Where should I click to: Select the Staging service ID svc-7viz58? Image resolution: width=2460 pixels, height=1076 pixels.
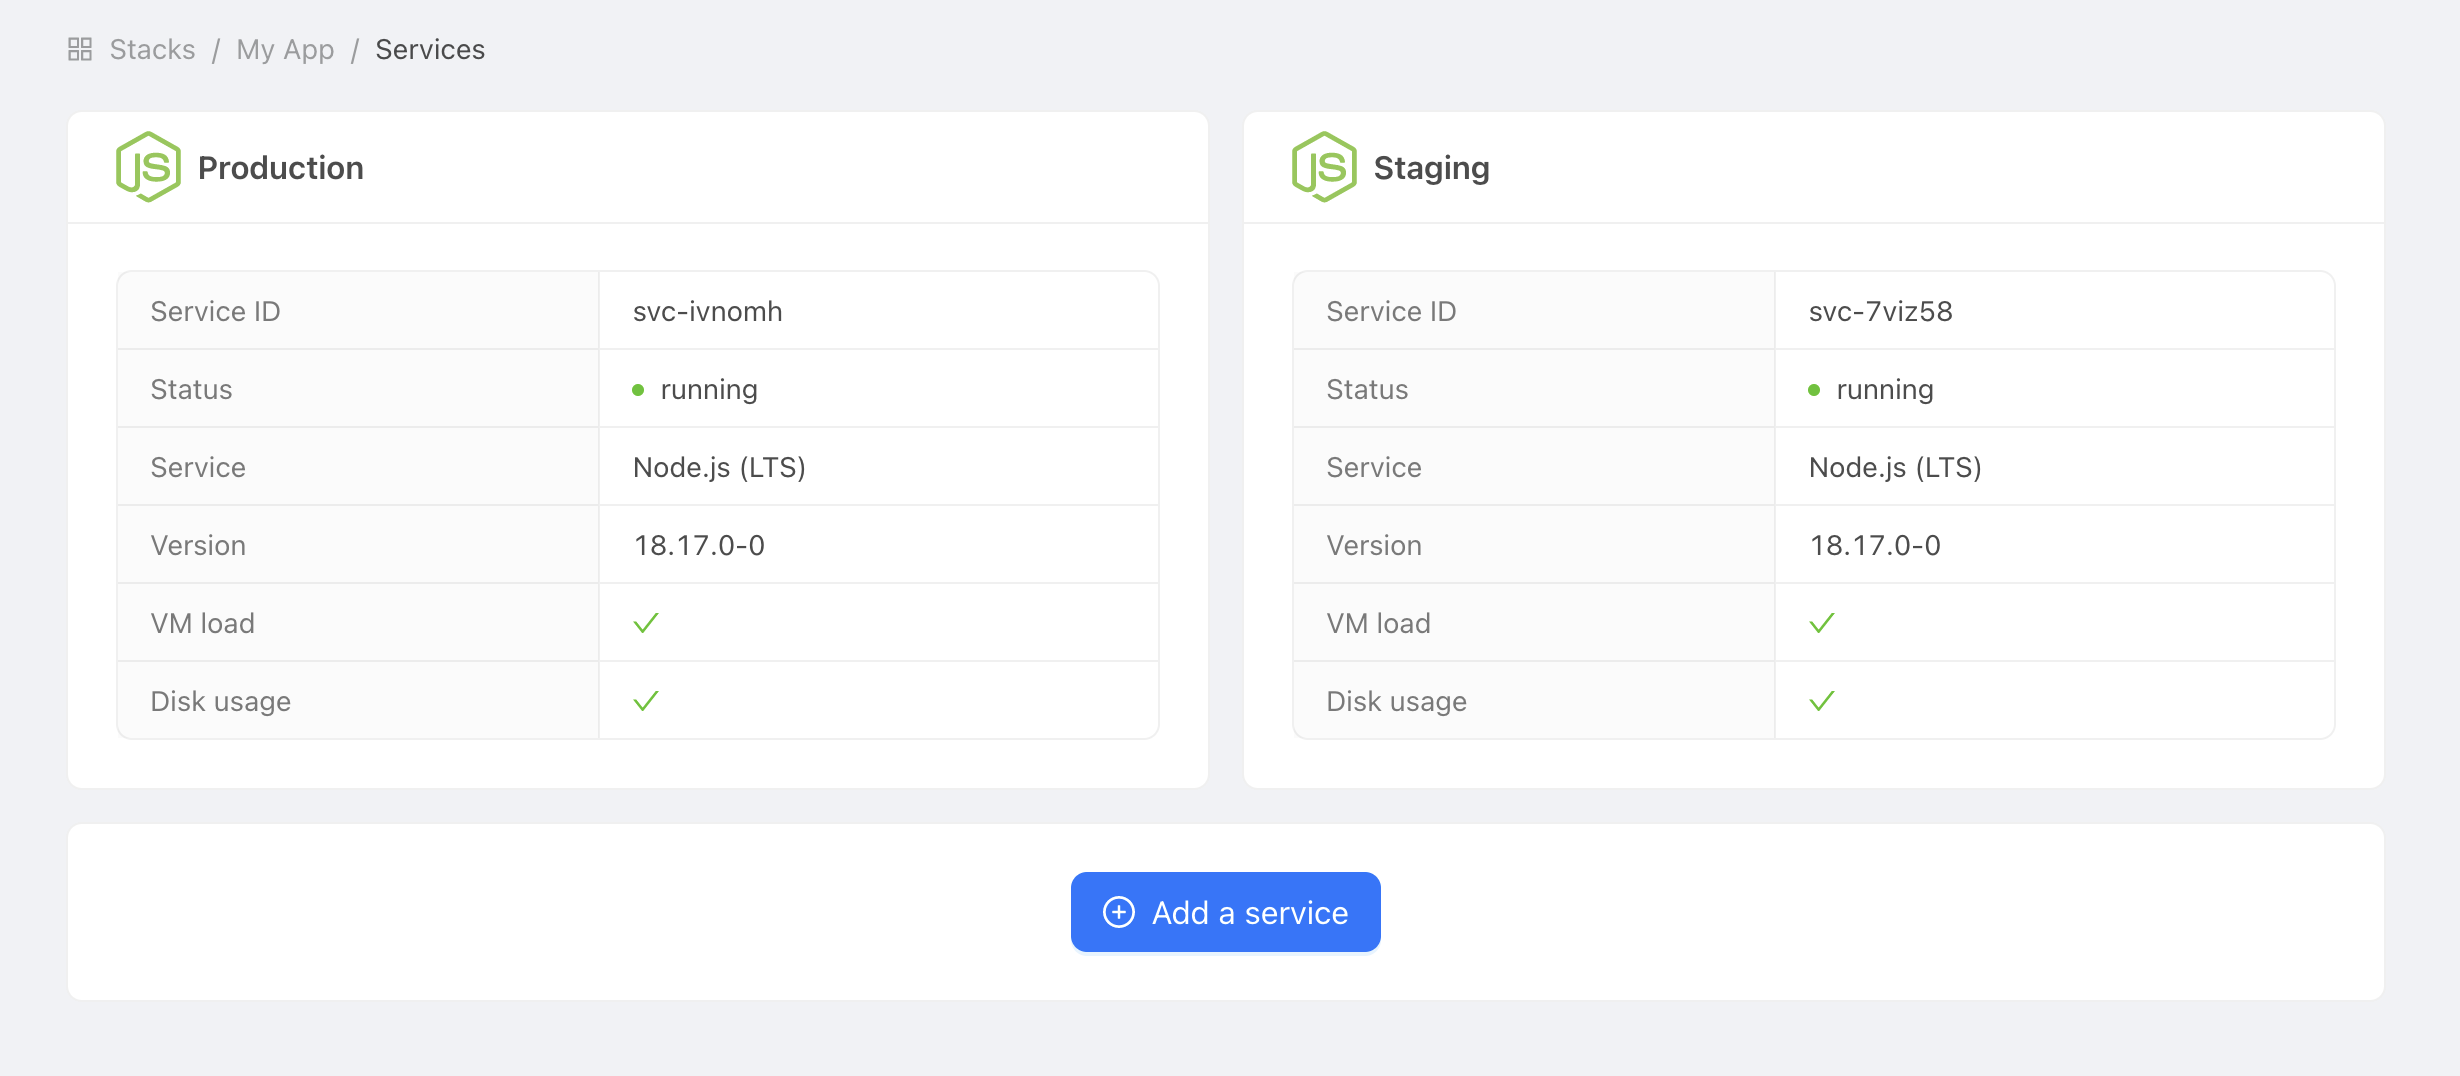pos(1880,311)
